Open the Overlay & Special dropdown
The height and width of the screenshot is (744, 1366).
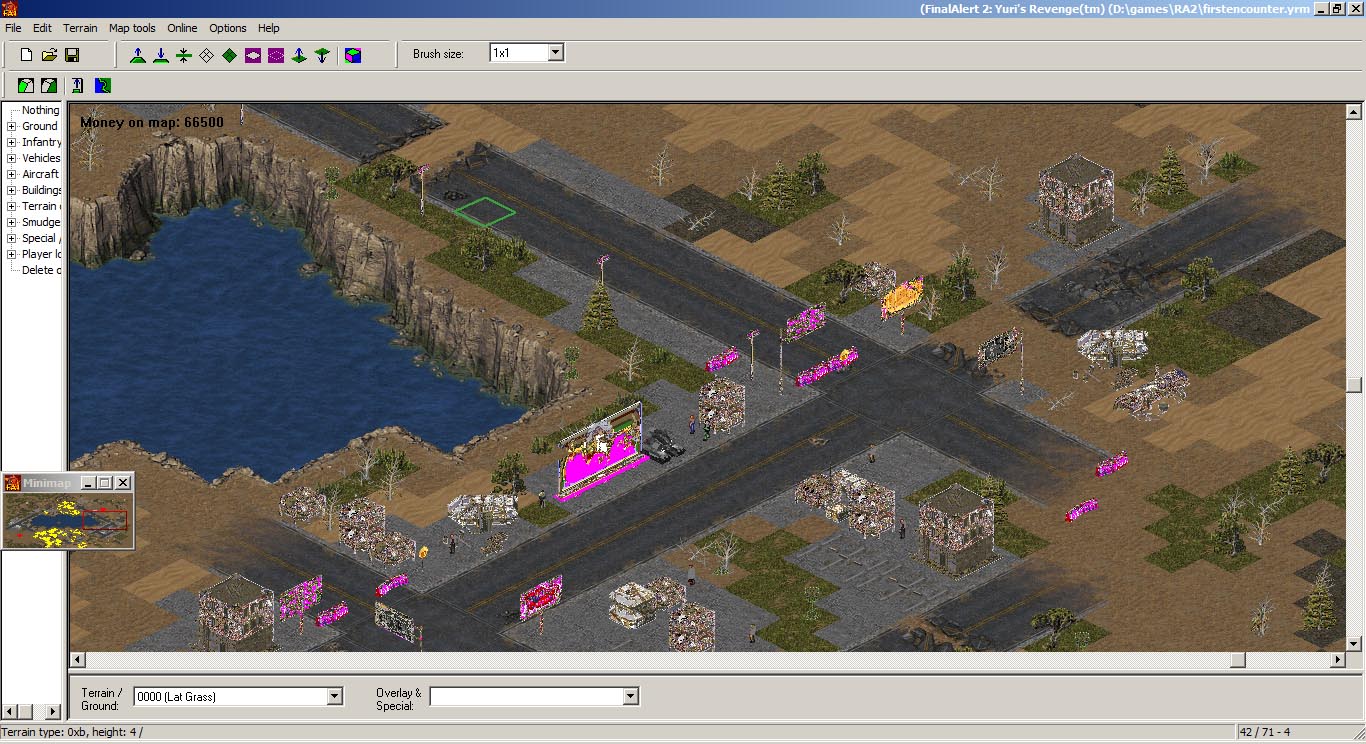630,696
